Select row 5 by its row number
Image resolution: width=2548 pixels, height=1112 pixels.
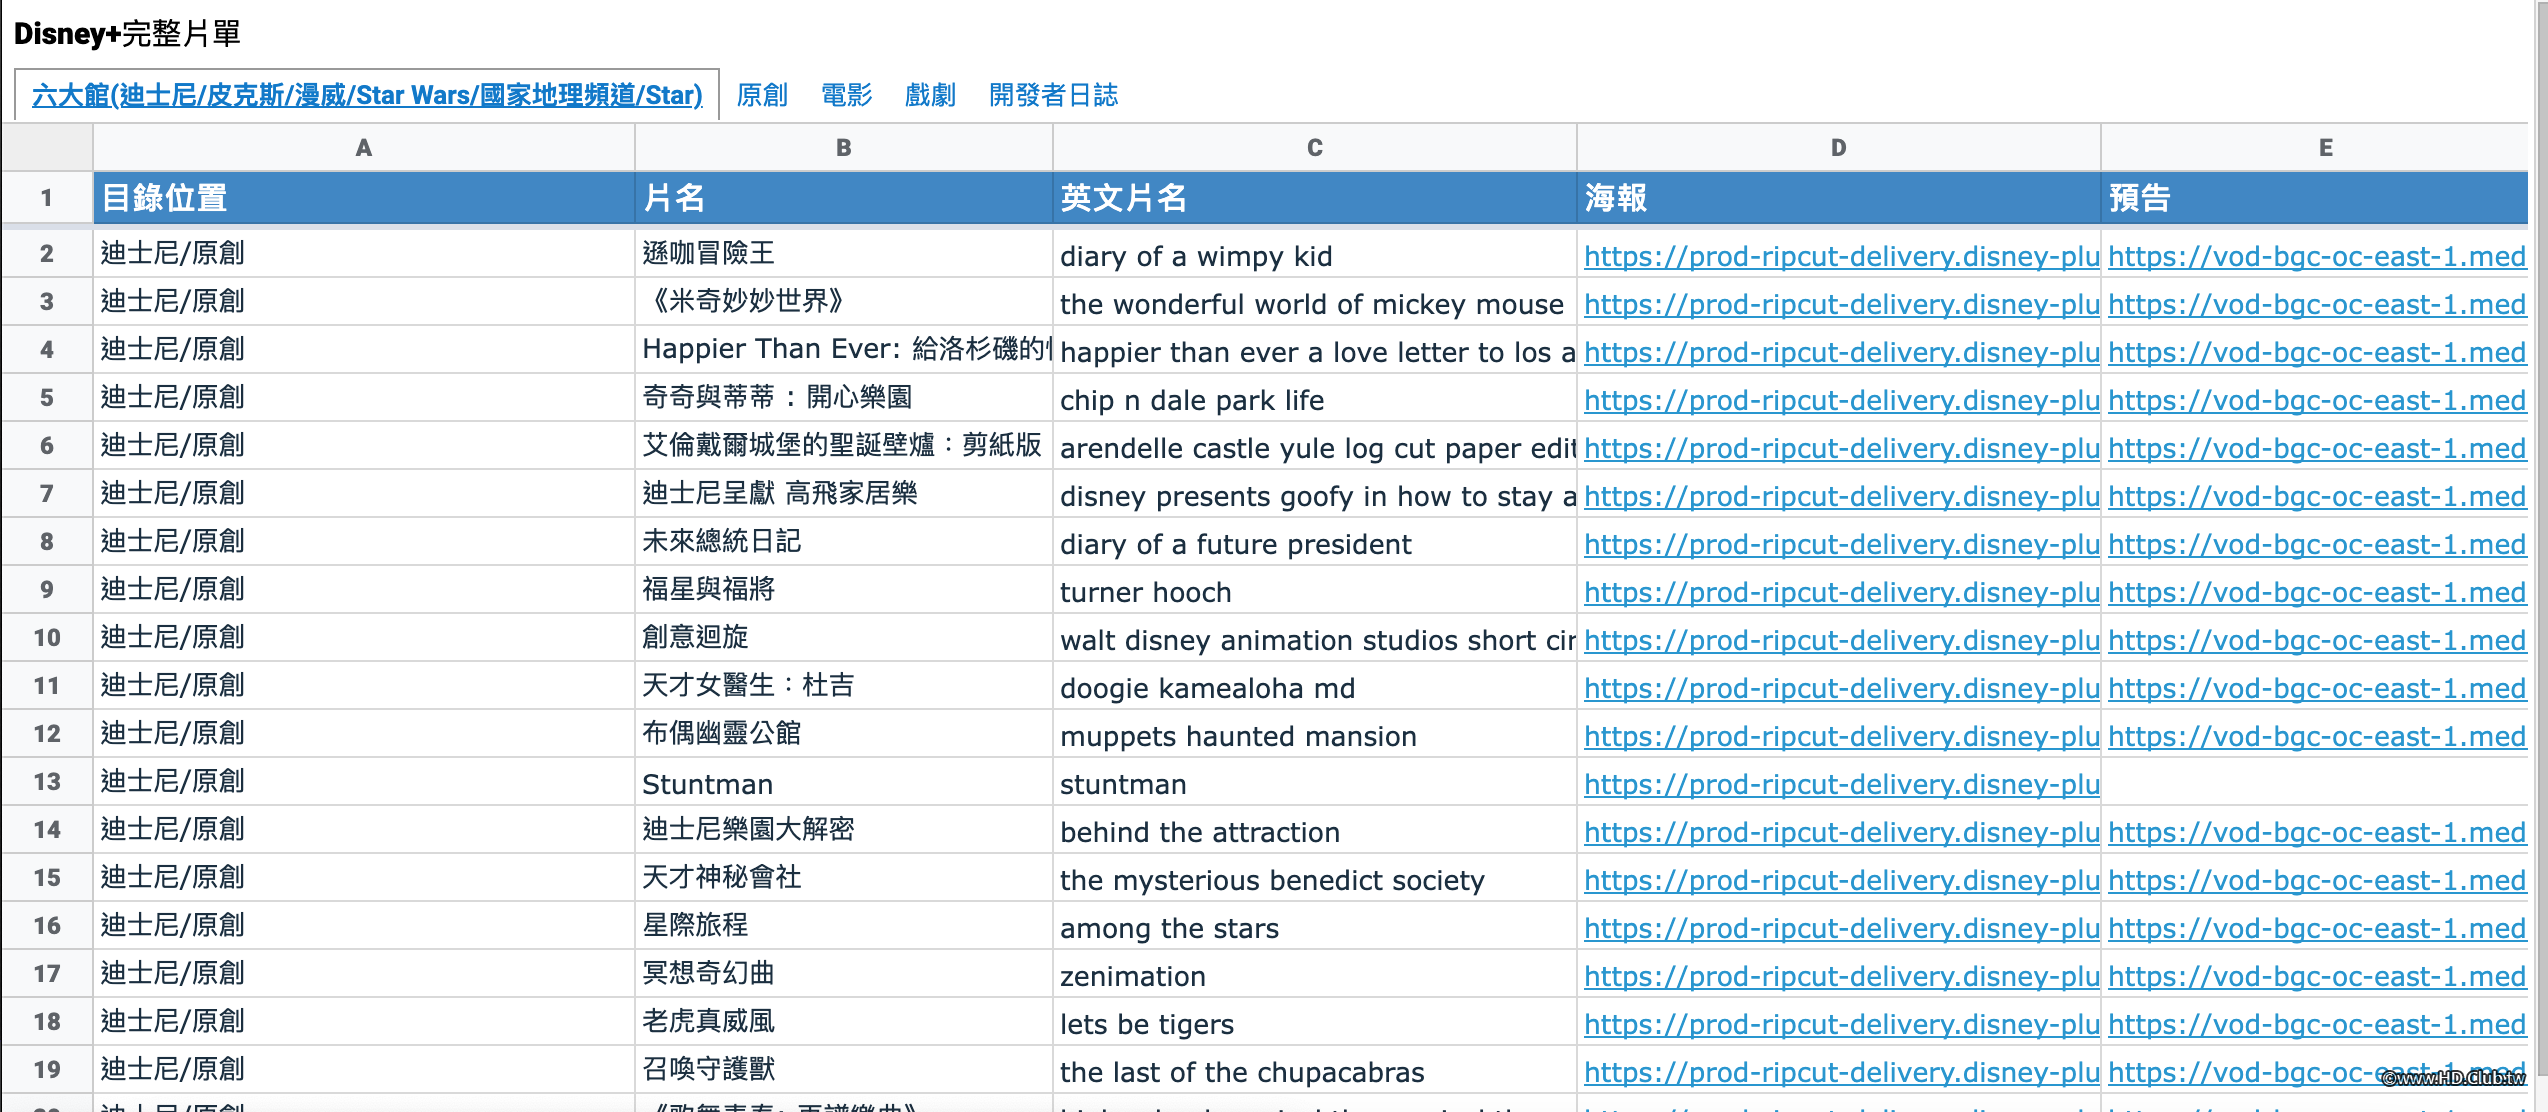tap(47, 397)
